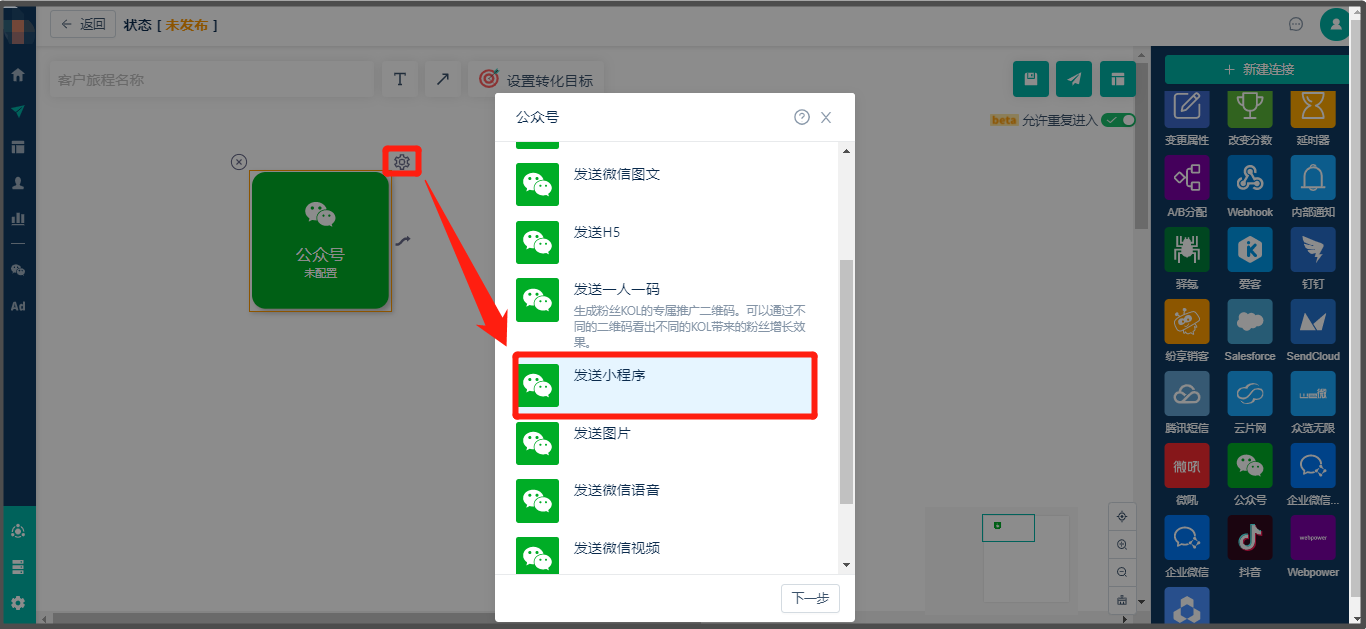
Task: Click the remove X icon beside 公众号 node
Action: click(x=238, y=161)
